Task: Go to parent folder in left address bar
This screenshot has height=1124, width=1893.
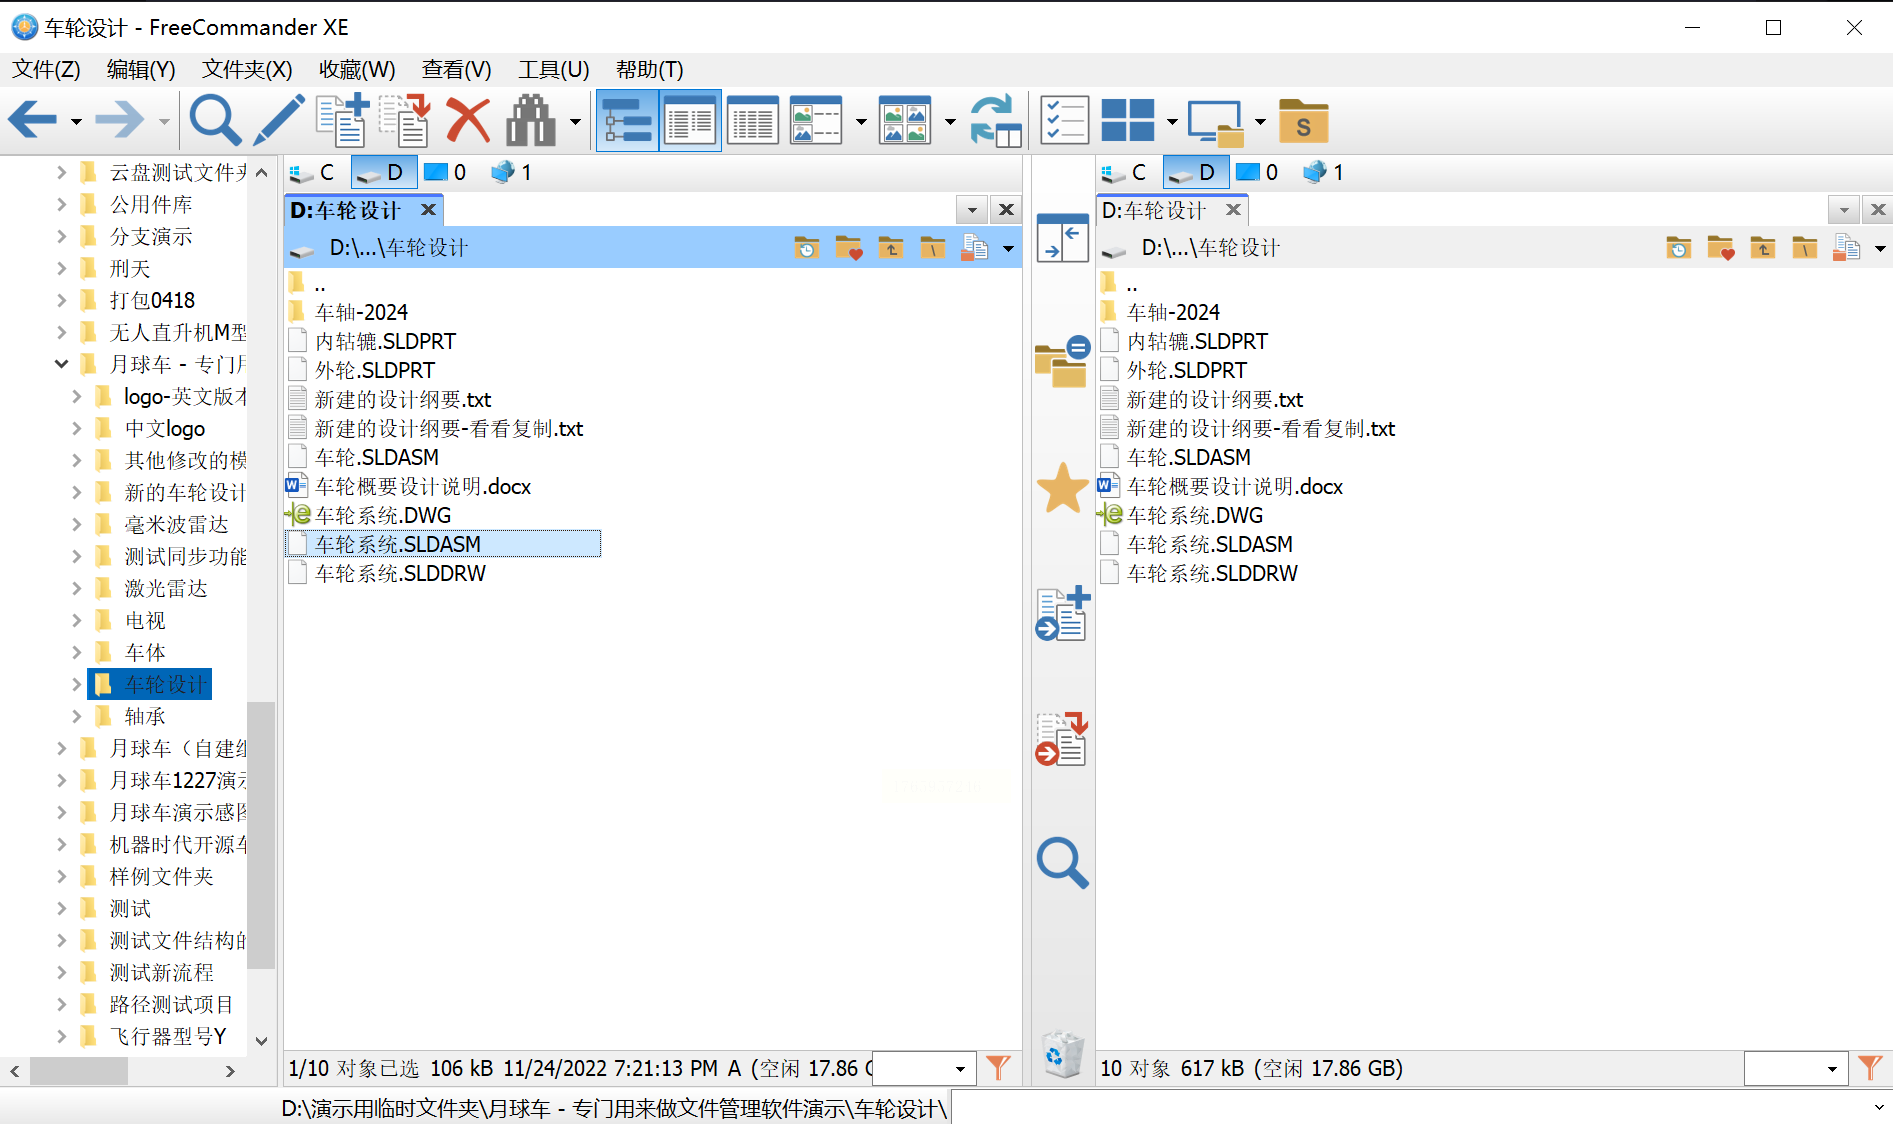Action: (x=891, y=248)
